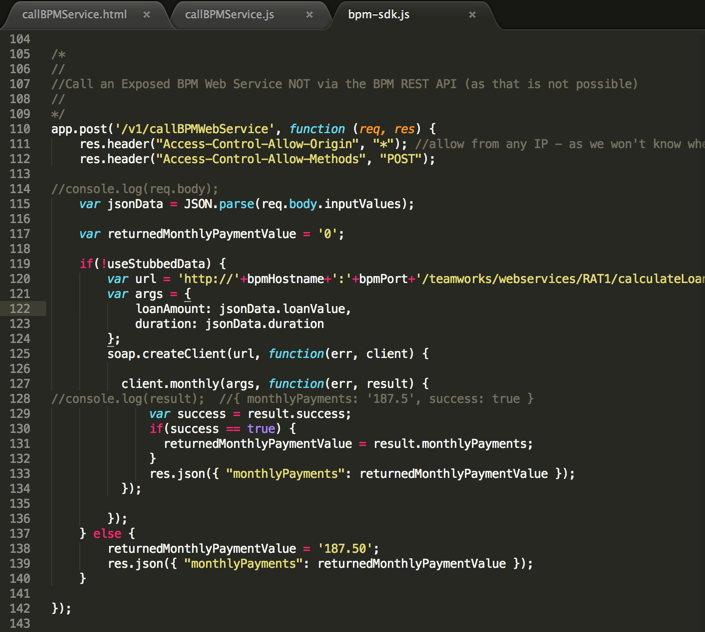Click returnedMonthlyPaymentValue assignment on line 138
This screenshot has width=705, height=632.
[201, 548]
